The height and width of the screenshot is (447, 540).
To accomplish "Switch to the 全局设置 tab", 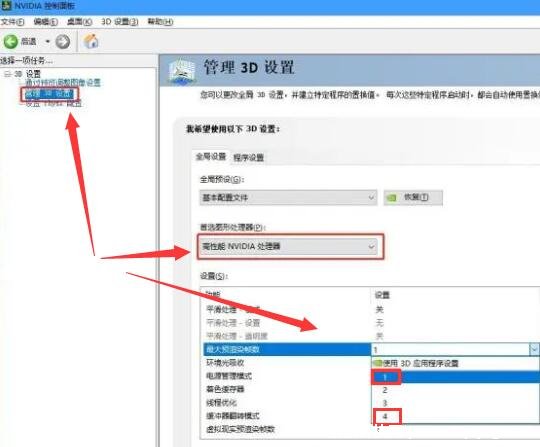I will [x=211, y=157].
